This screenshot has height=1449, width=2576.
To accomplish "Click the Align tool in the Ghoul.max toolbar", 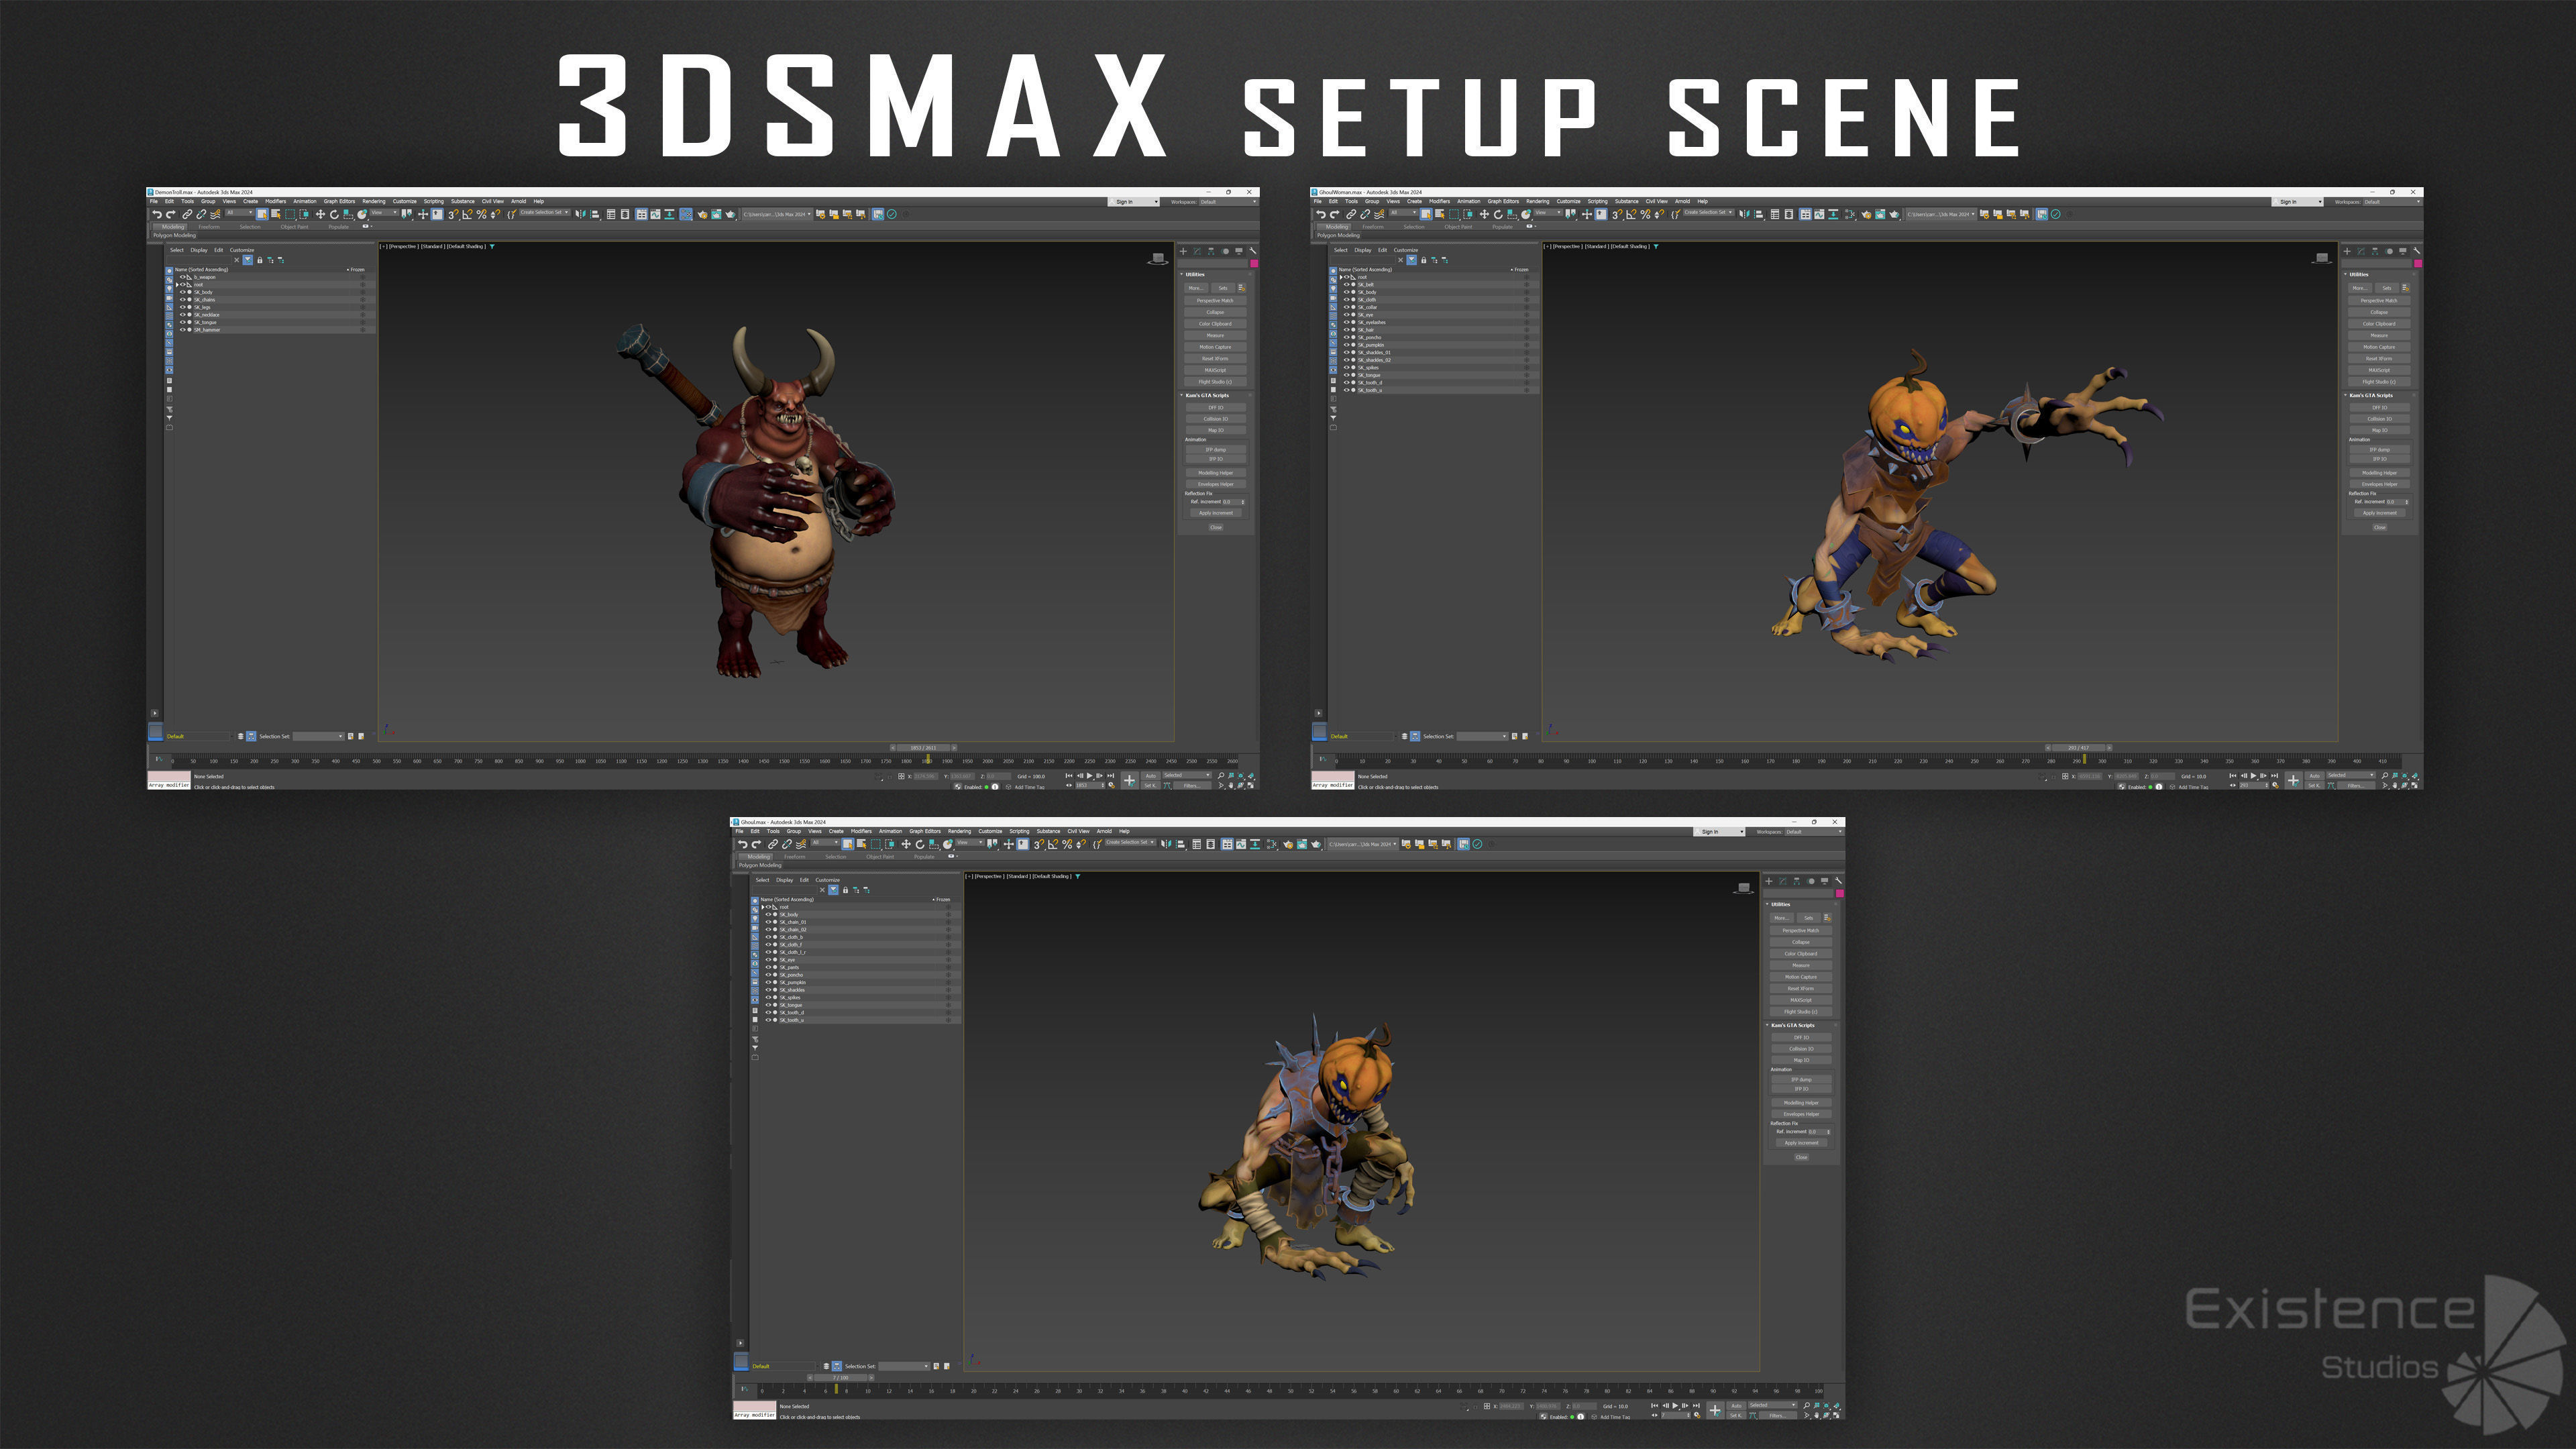I will coord(1180,844).
